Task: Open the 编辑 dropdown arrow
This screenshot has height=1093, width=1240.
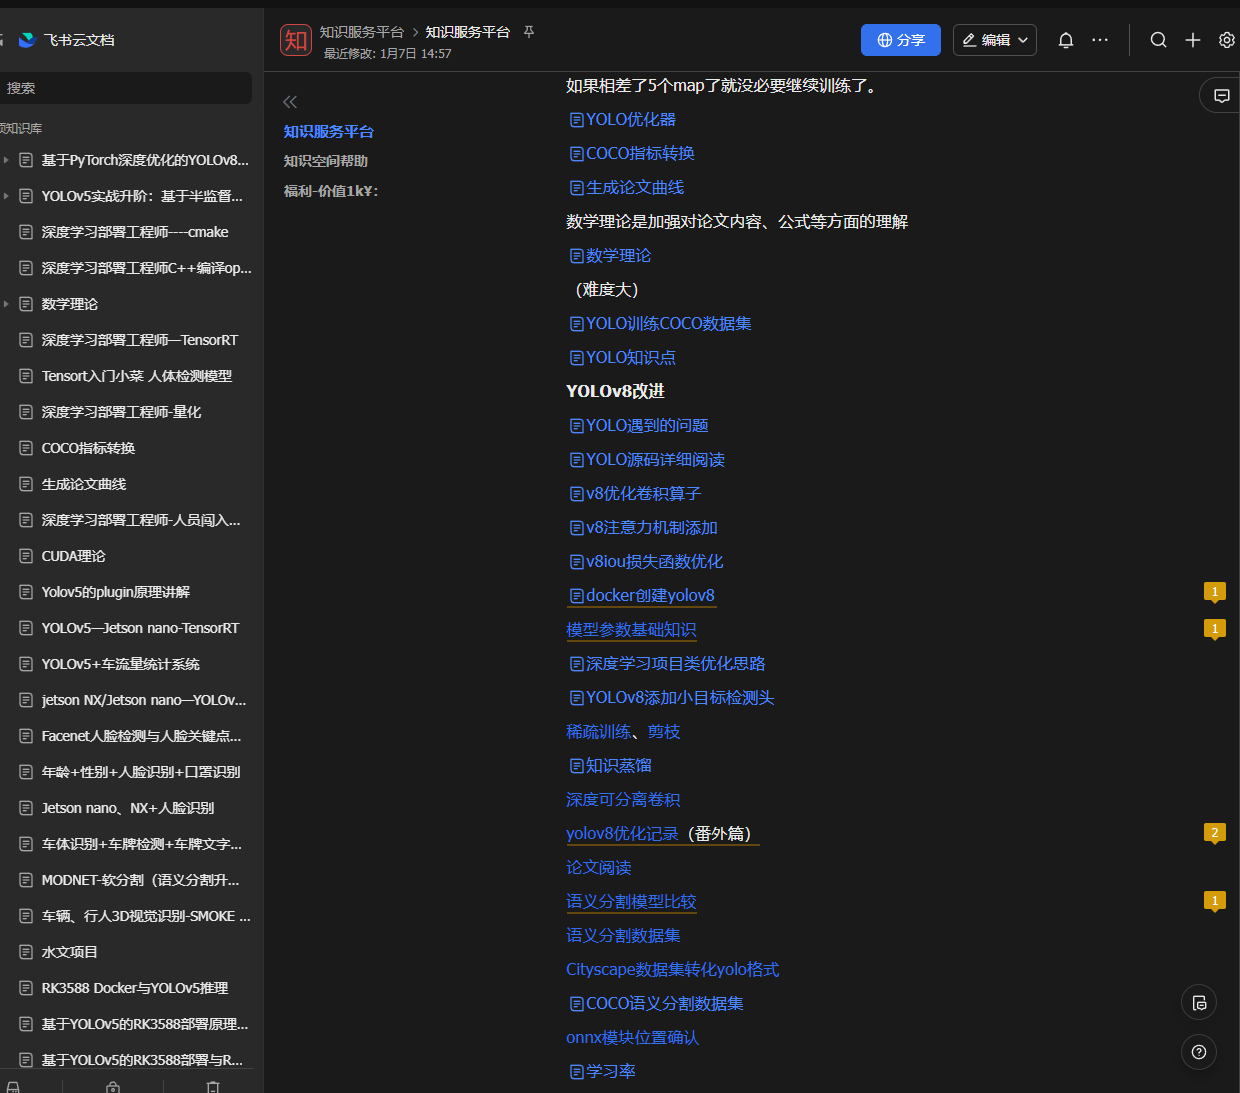Action: coord(1022,40)
